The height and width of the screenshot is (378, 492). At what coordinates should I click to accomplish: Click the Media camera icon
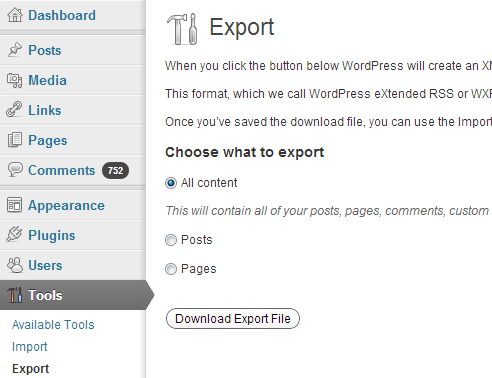[15, 80]
